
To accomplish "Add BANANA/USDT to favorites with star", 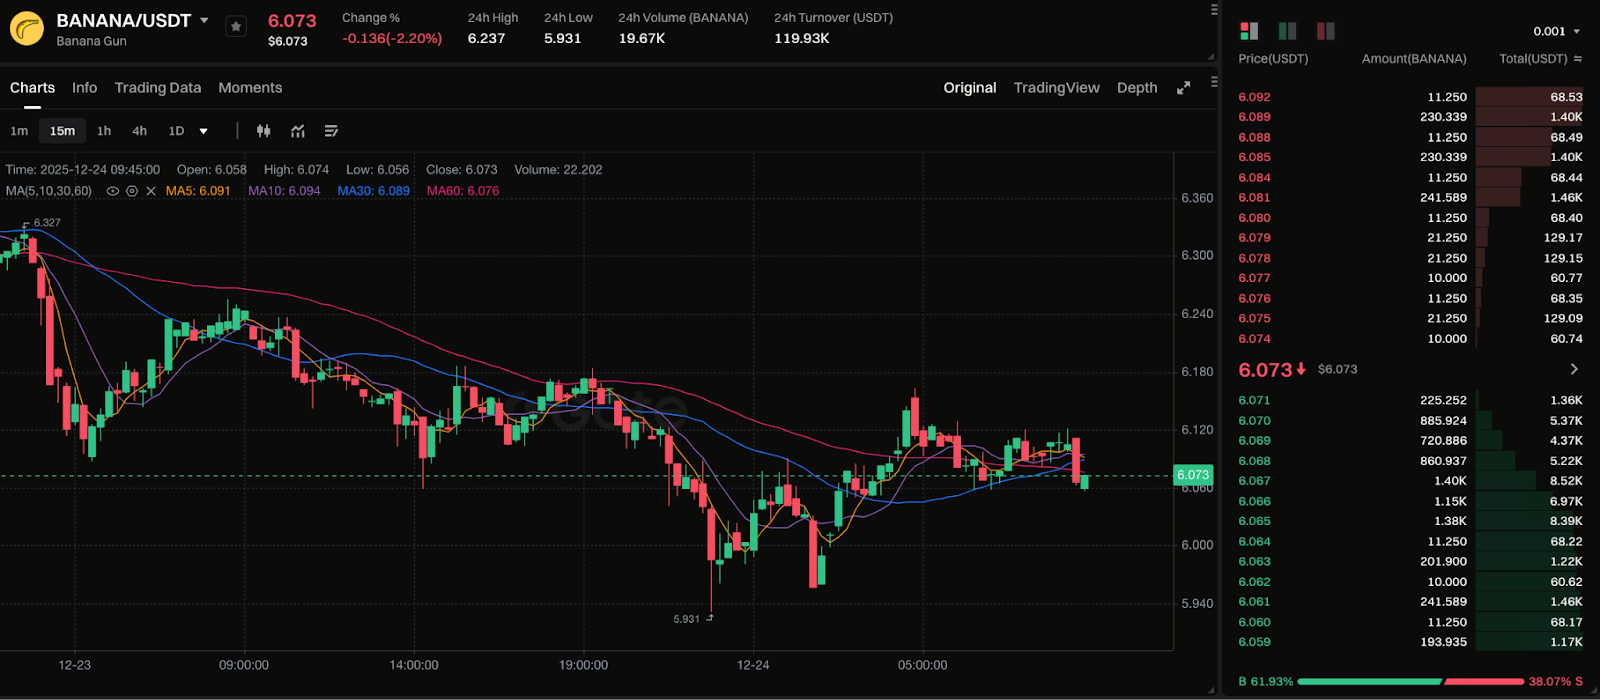I will click(236, 27).
